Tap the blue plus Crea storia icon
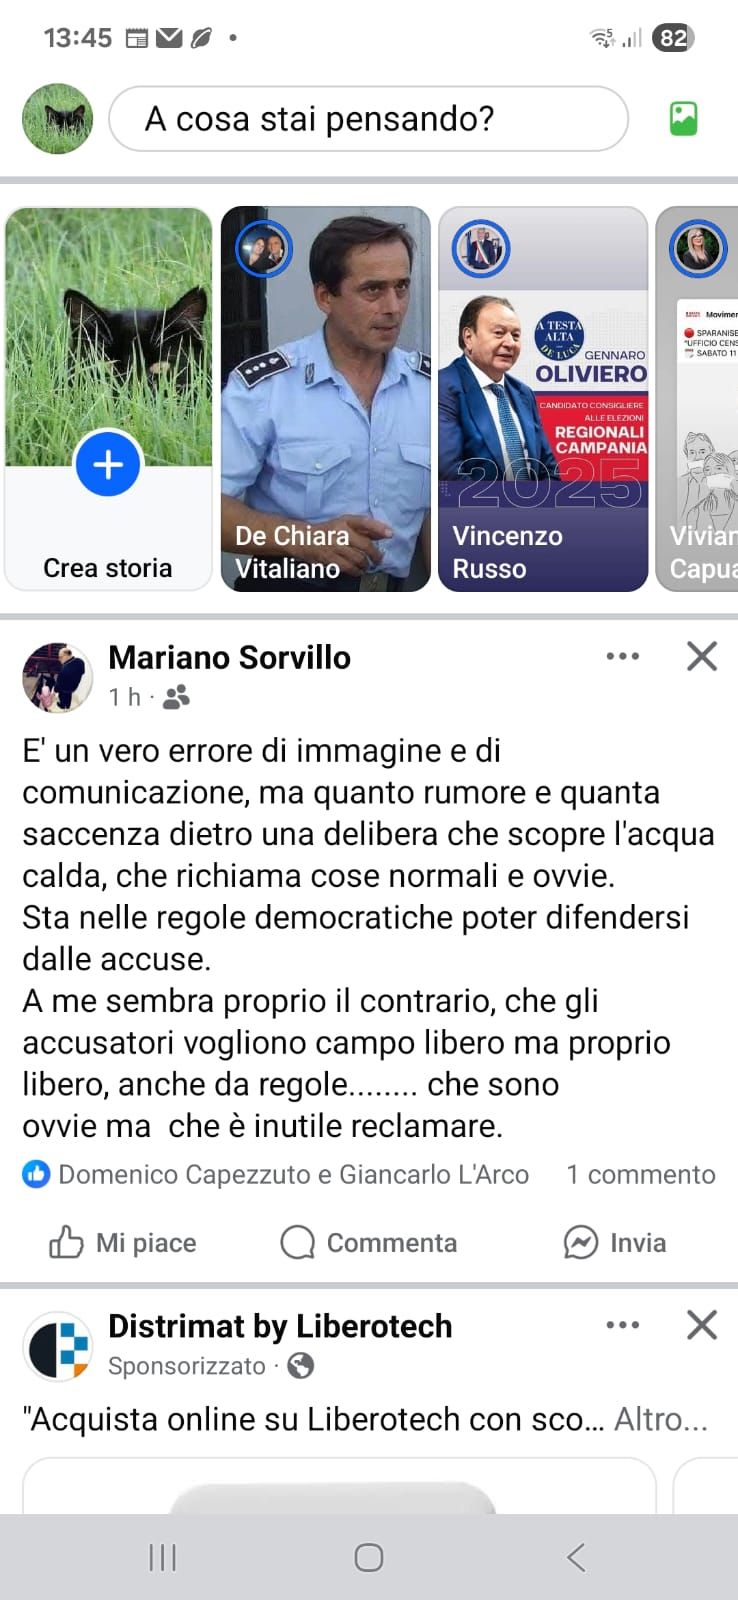This screenshot has width=738, height=1600. point(108,464)
